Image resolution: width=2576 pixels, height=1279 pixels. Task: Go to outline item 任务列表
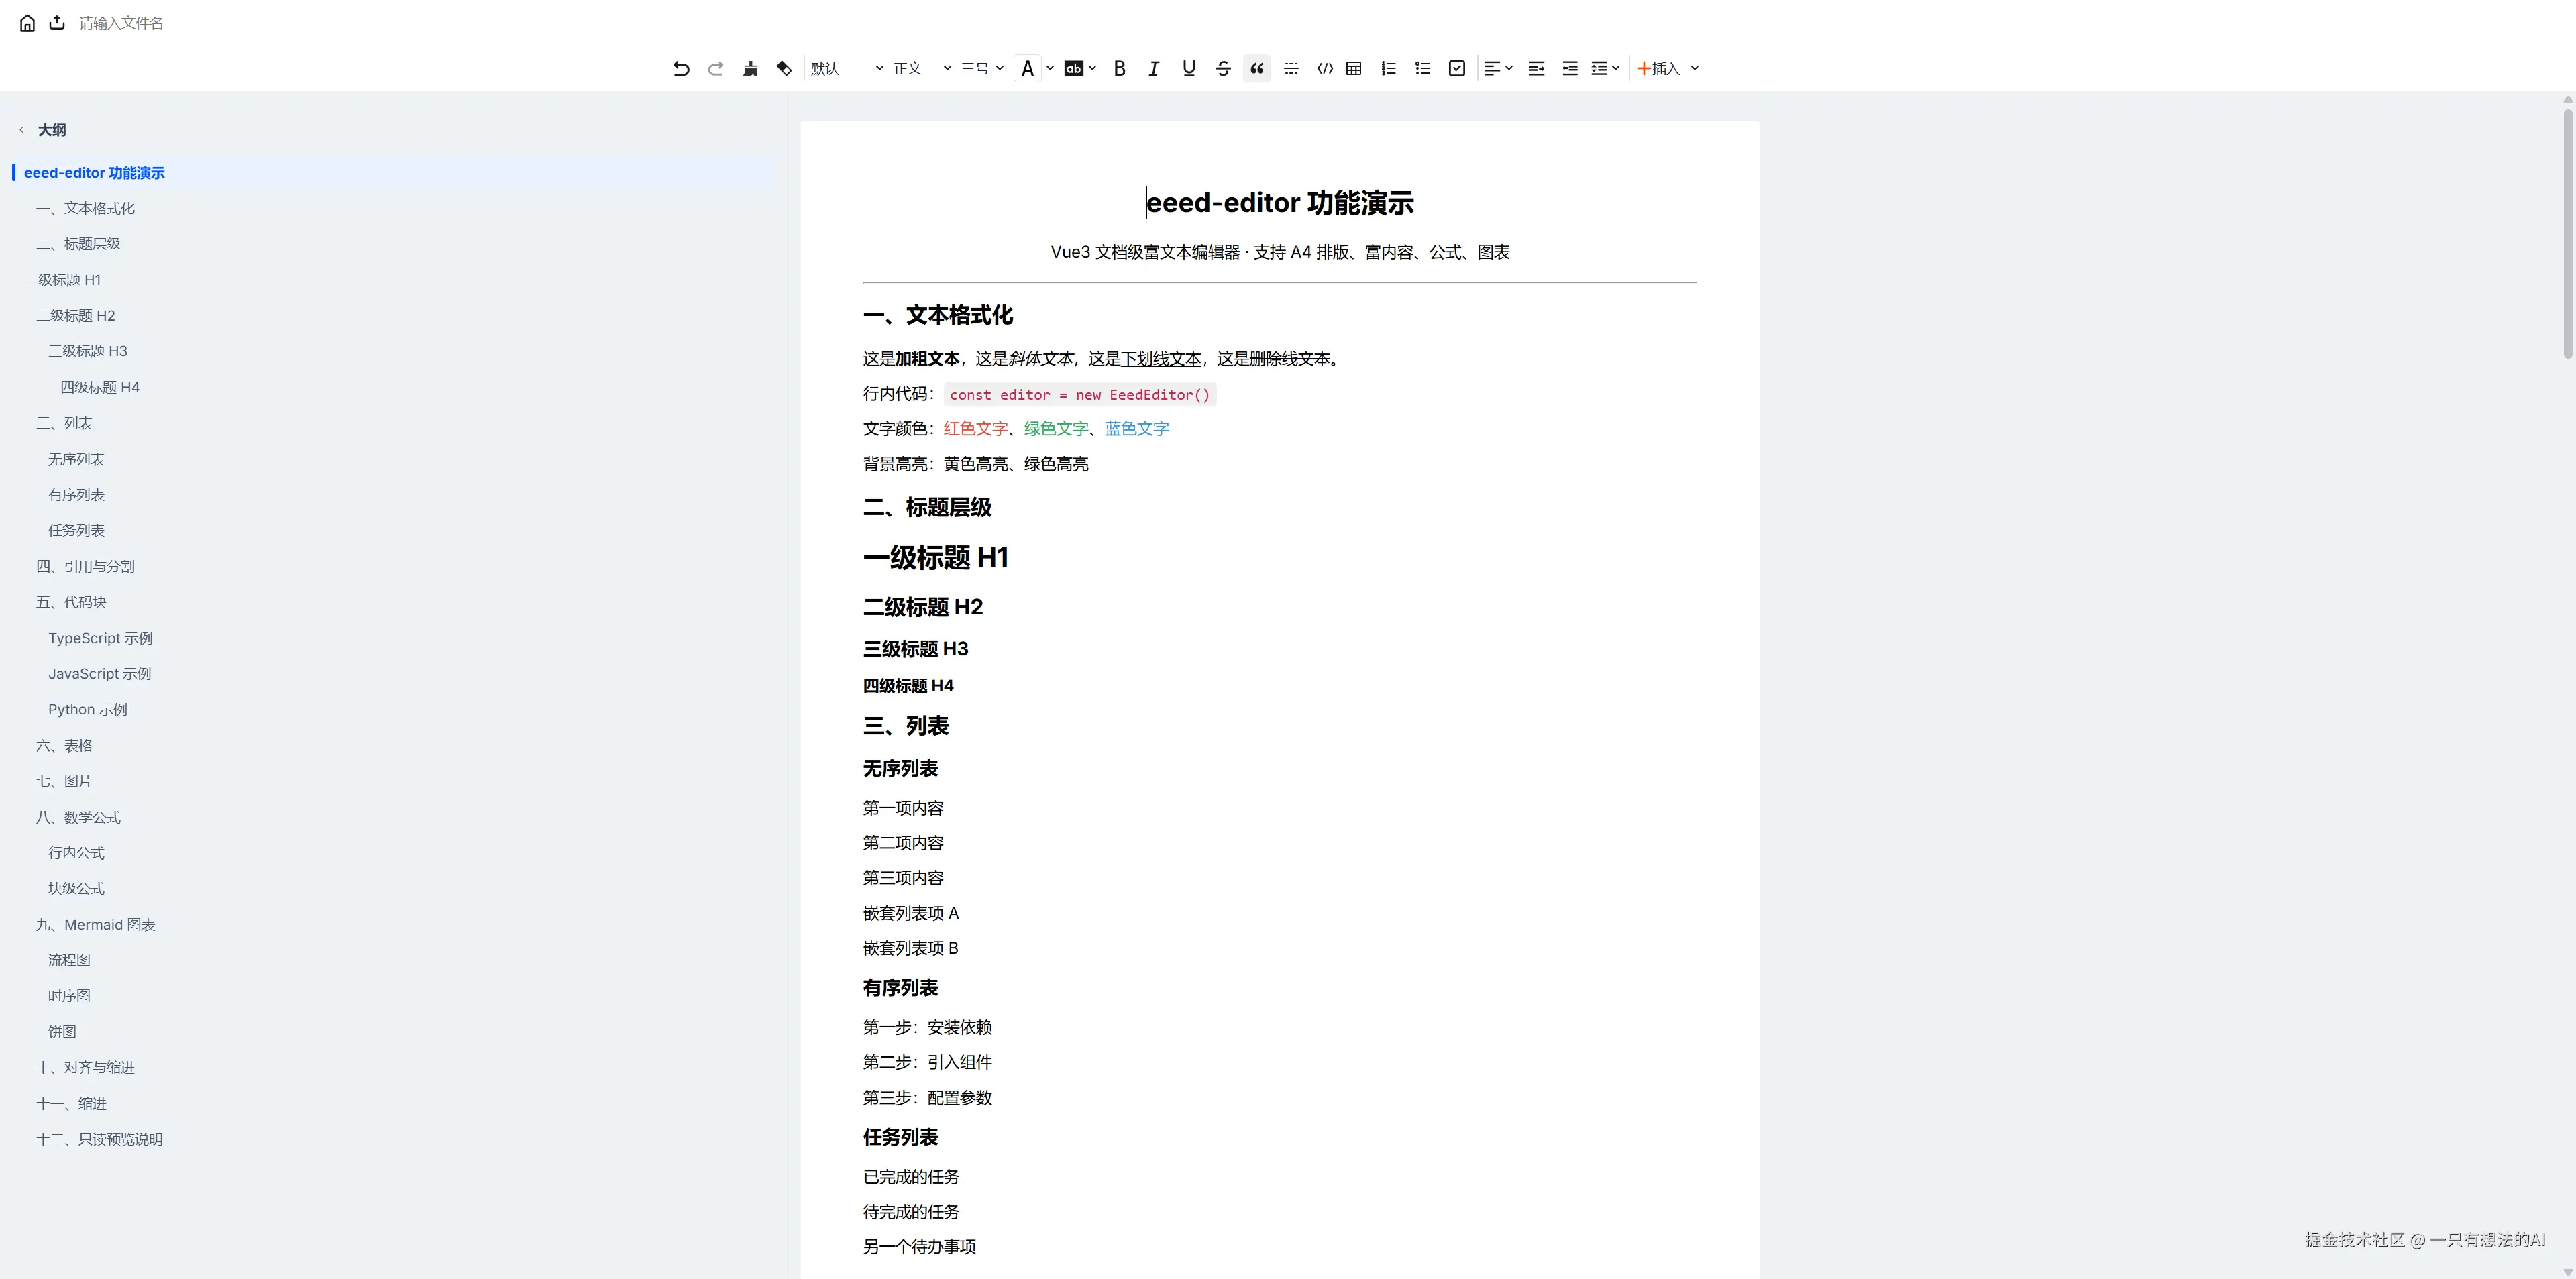[76, 530]
